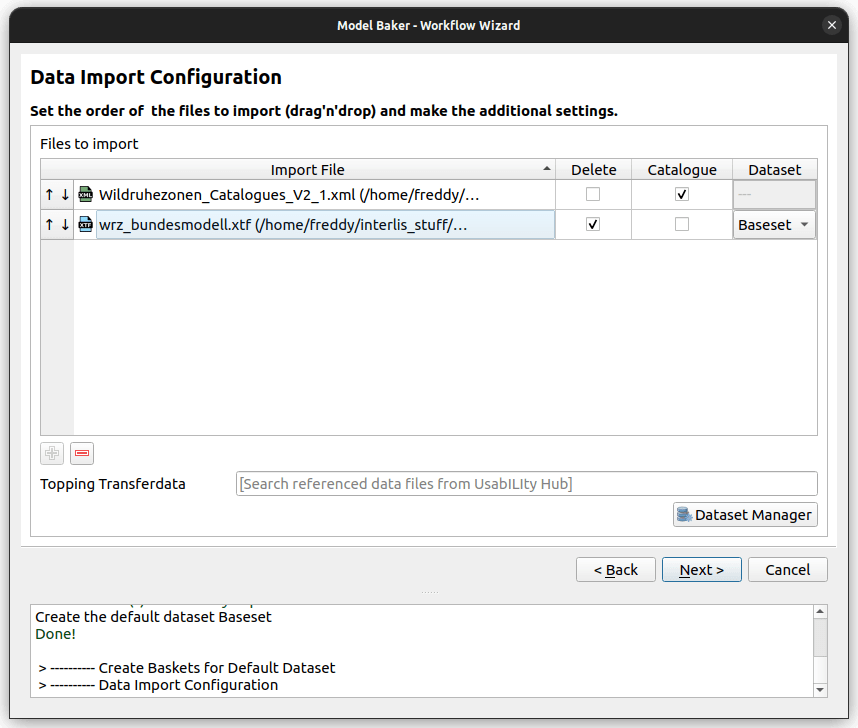
Task: Click the down arrow on the wrz_bundesmodell row
Action: 64,224
